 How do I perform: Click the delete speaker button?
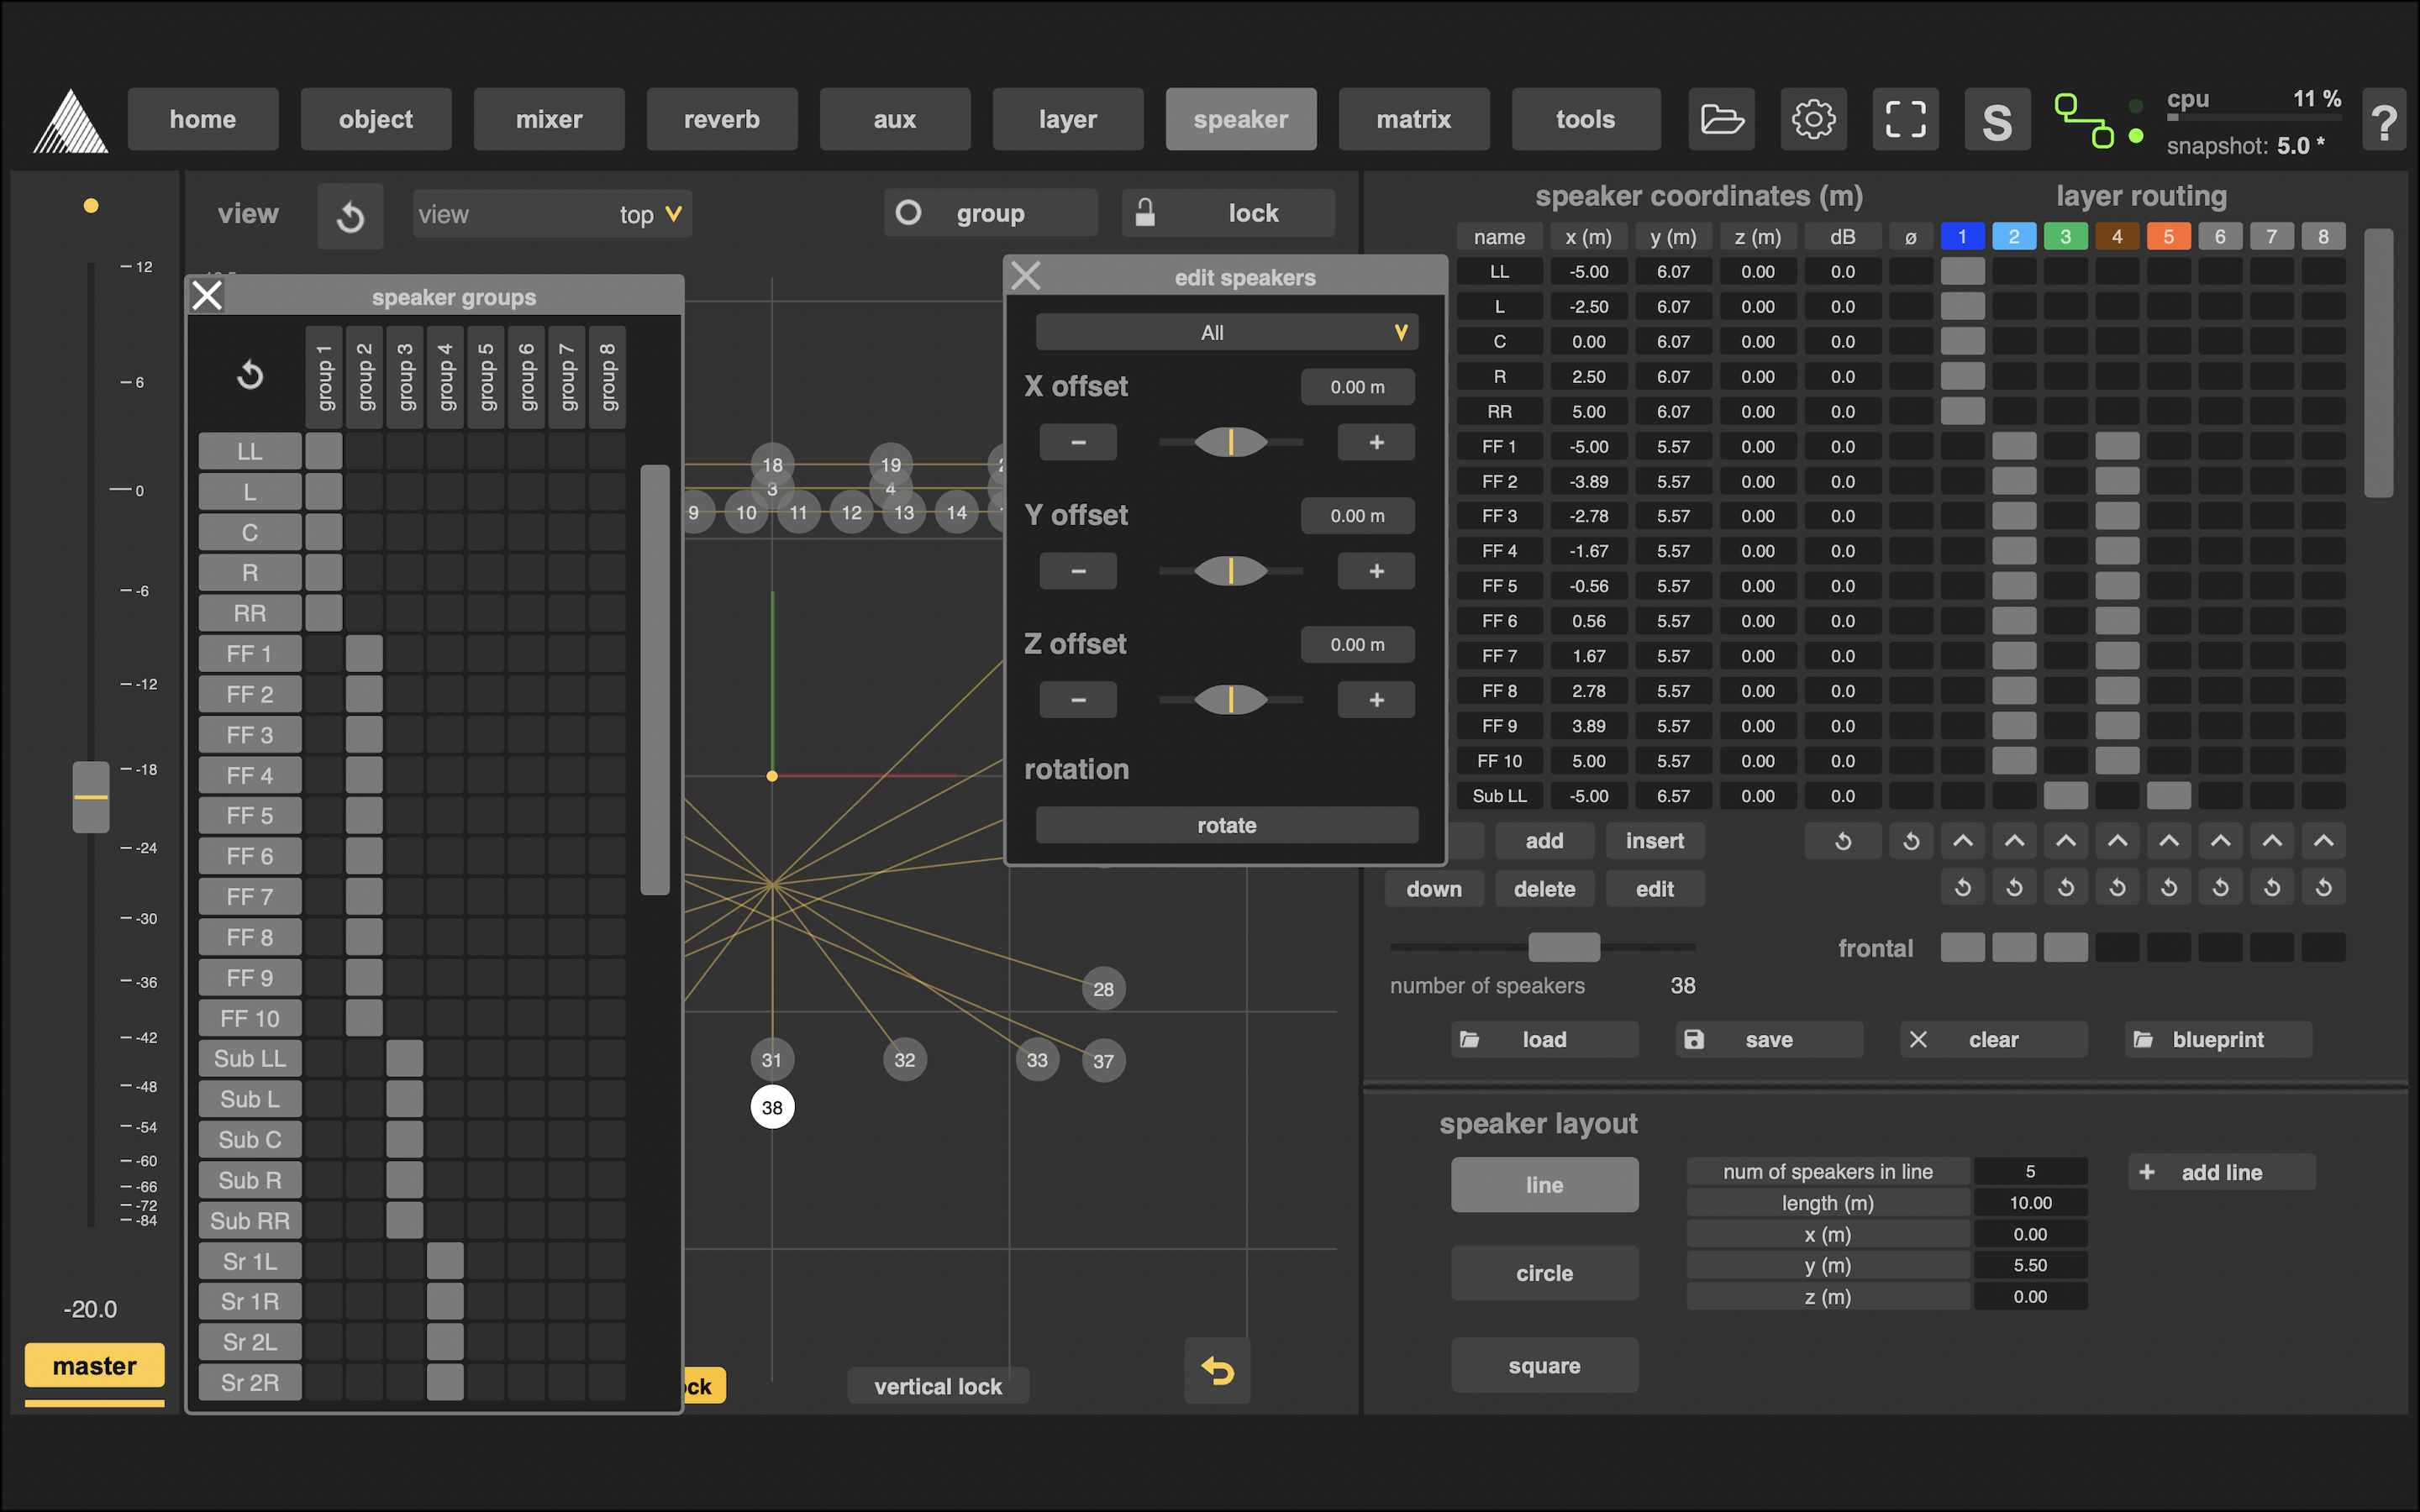point(1544,889)
